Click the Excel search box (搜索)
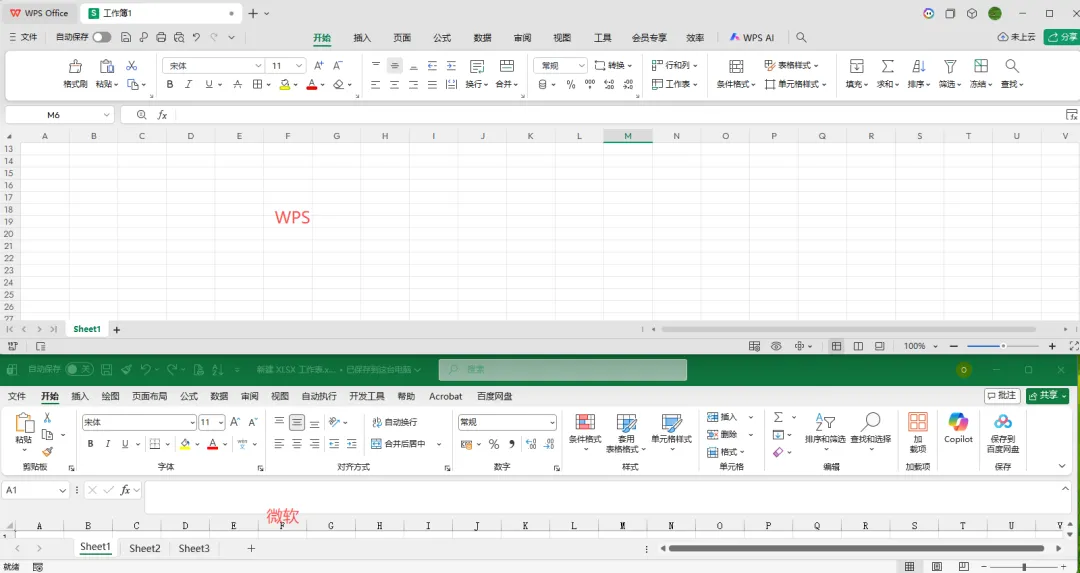Viewport: 1080px width, 573px height. pyautogui.click(x=563, y=370)
